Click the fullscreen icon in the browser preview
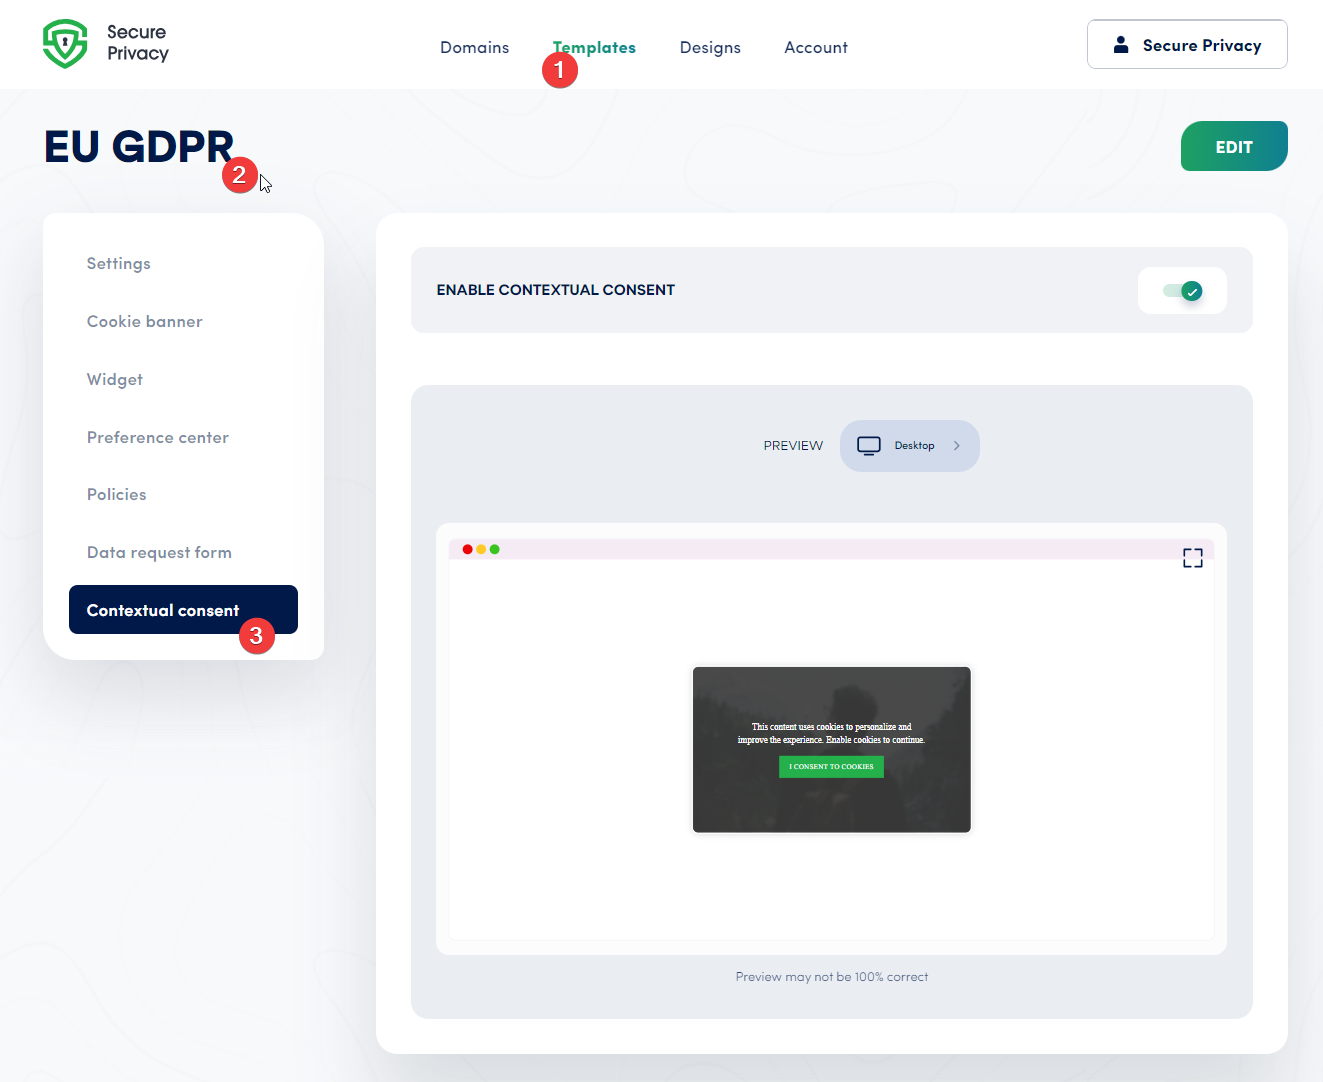This screenshot has height=1082, width=1323. [x=1192, y=557]
